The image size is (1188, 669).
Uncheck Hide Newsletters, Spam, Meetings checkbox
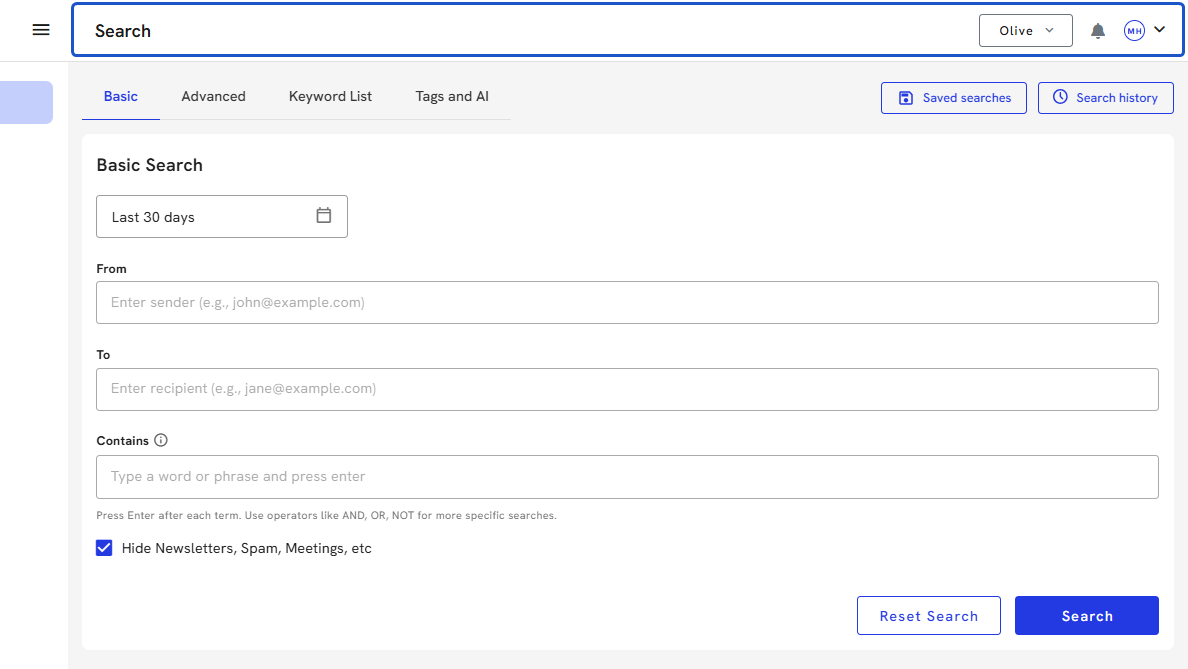point(104,548)
